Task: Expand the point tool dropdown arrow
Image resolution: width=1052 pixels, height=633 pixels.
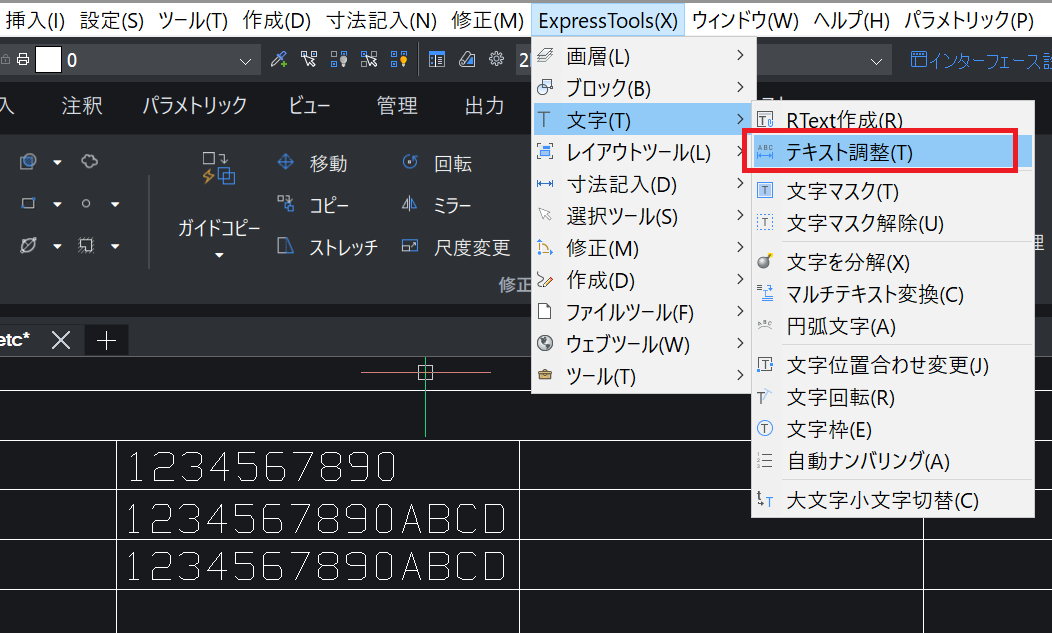Action: click(115, 204)
